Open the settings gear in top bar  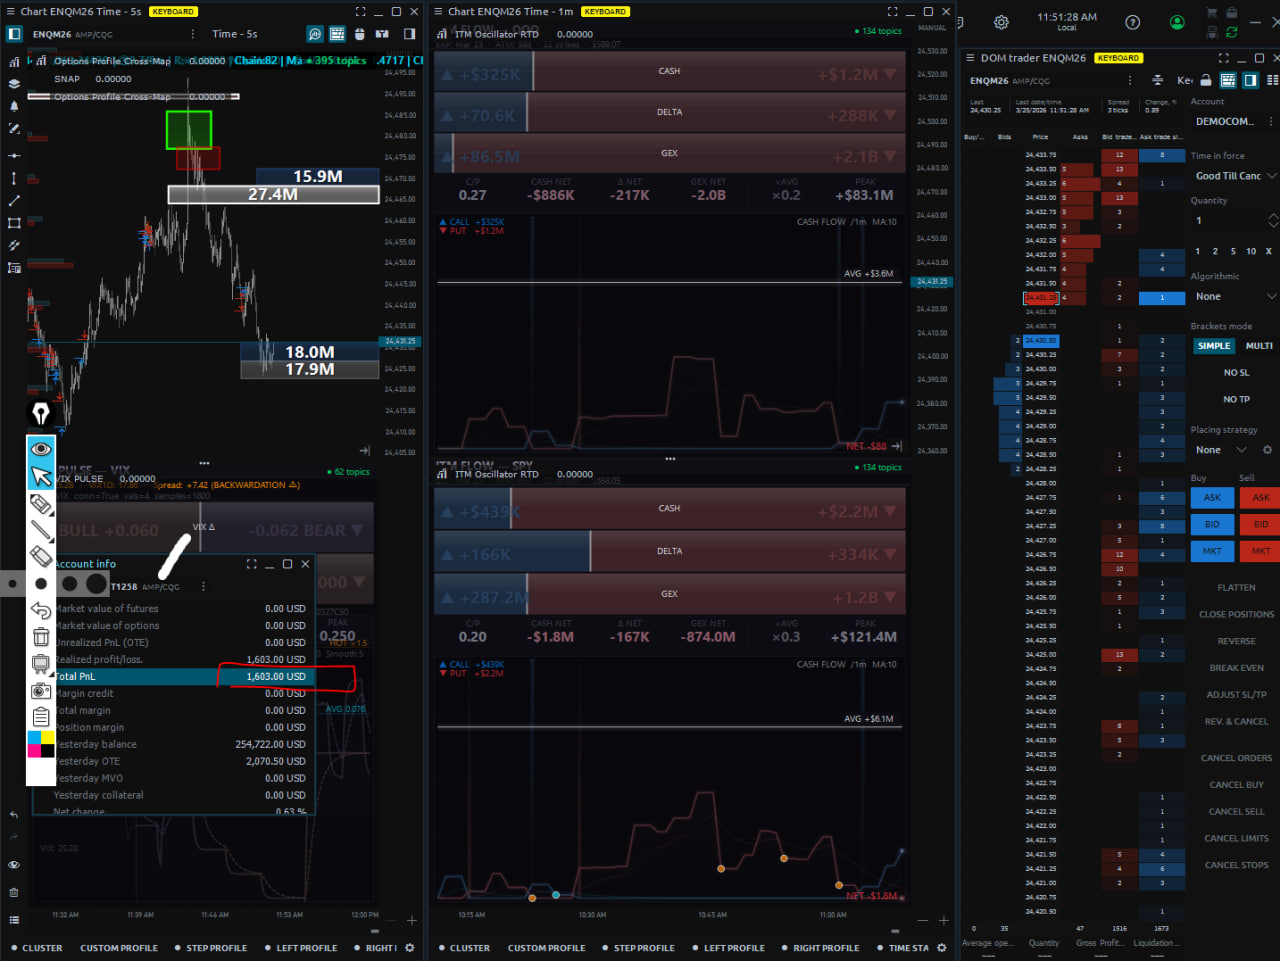[1001, 22]
